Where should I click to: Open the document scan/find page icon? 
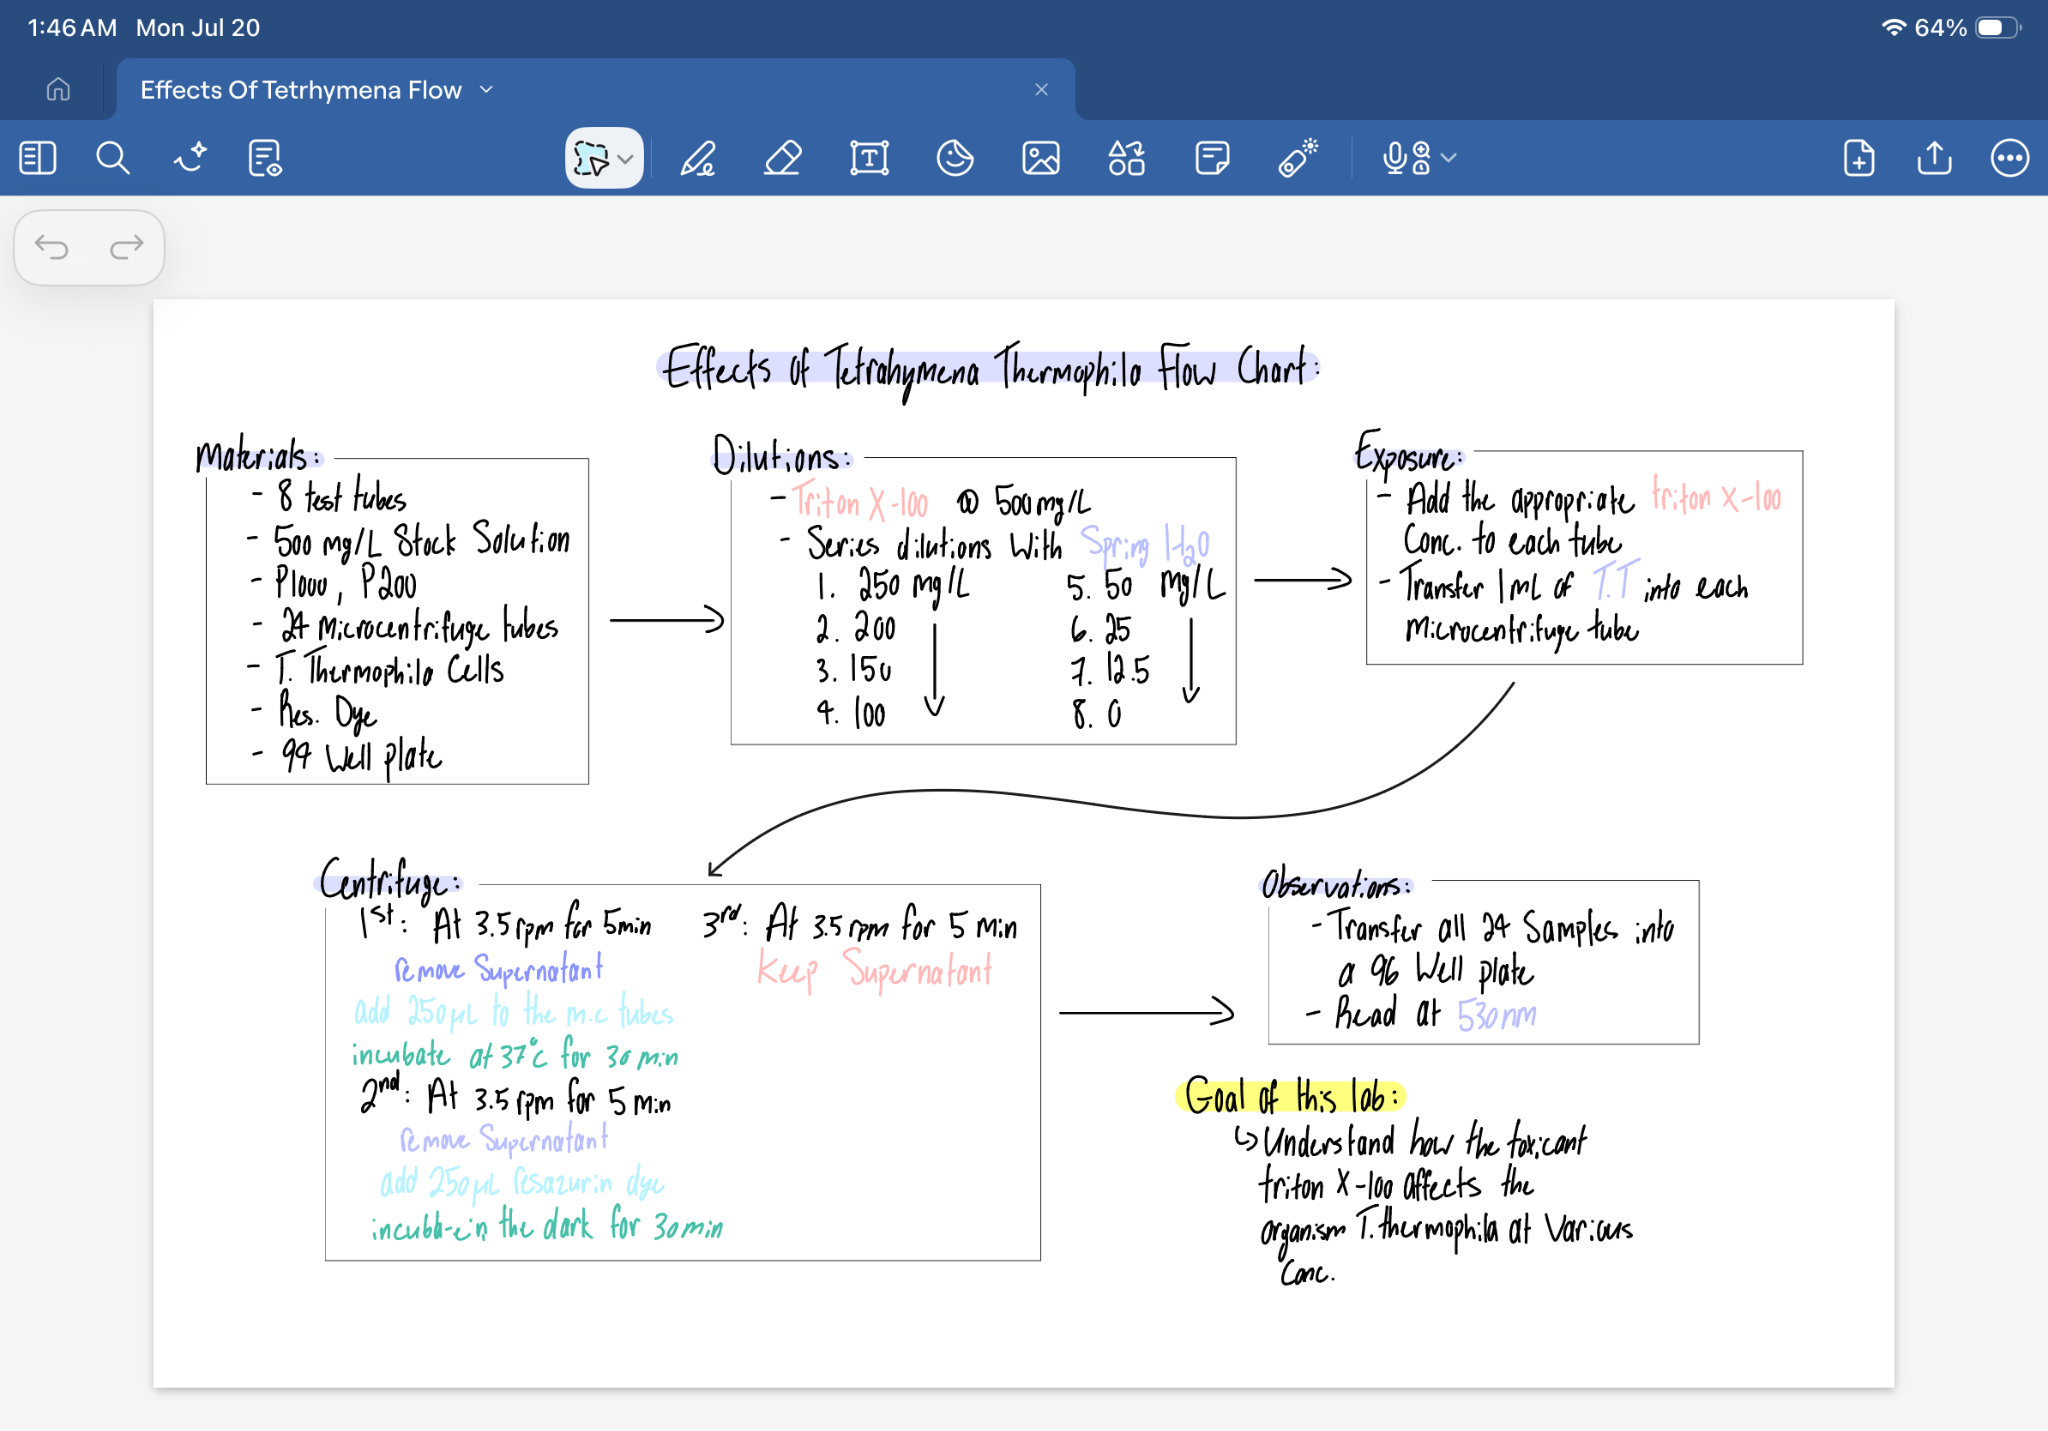pyautogui.click(x=265, y=158)
